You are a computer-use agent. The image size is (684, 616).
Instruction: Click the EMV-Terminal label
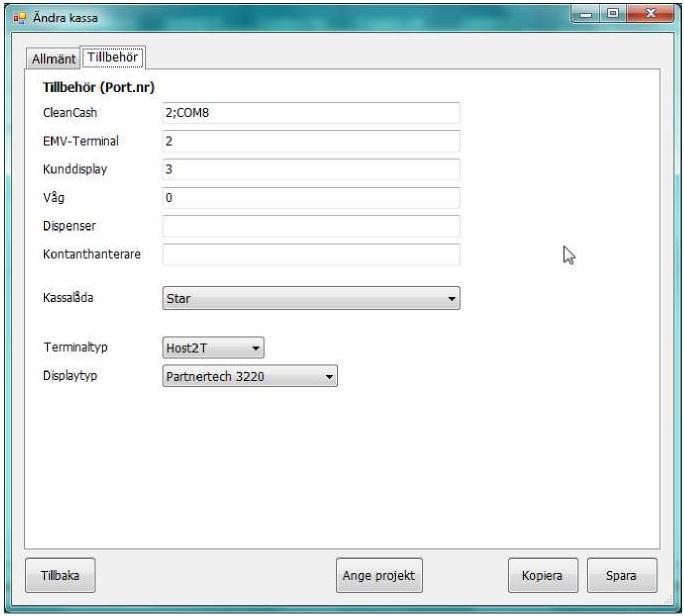81,141
